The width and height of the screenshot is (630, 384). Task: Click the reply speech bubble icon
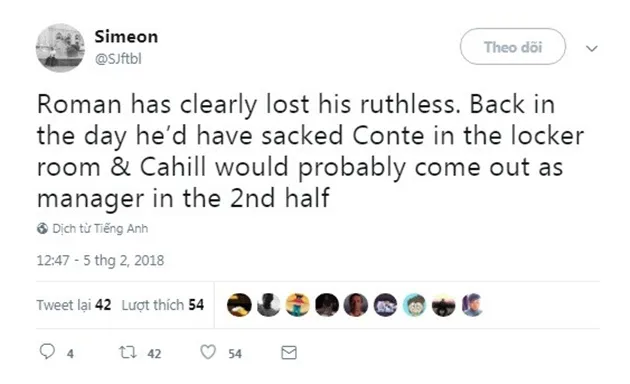47,351
